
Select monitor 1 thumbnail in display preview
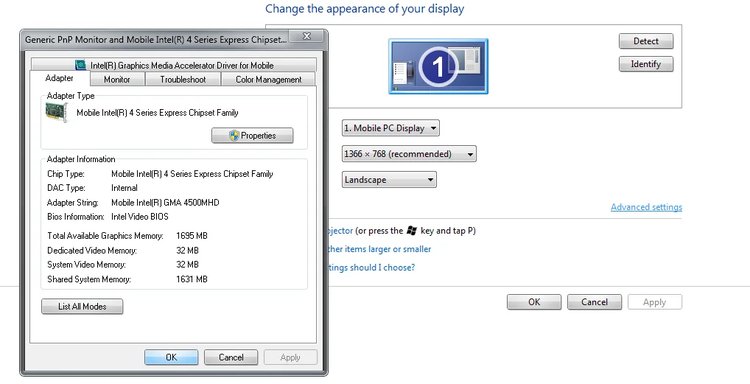[x=438, y=66]
